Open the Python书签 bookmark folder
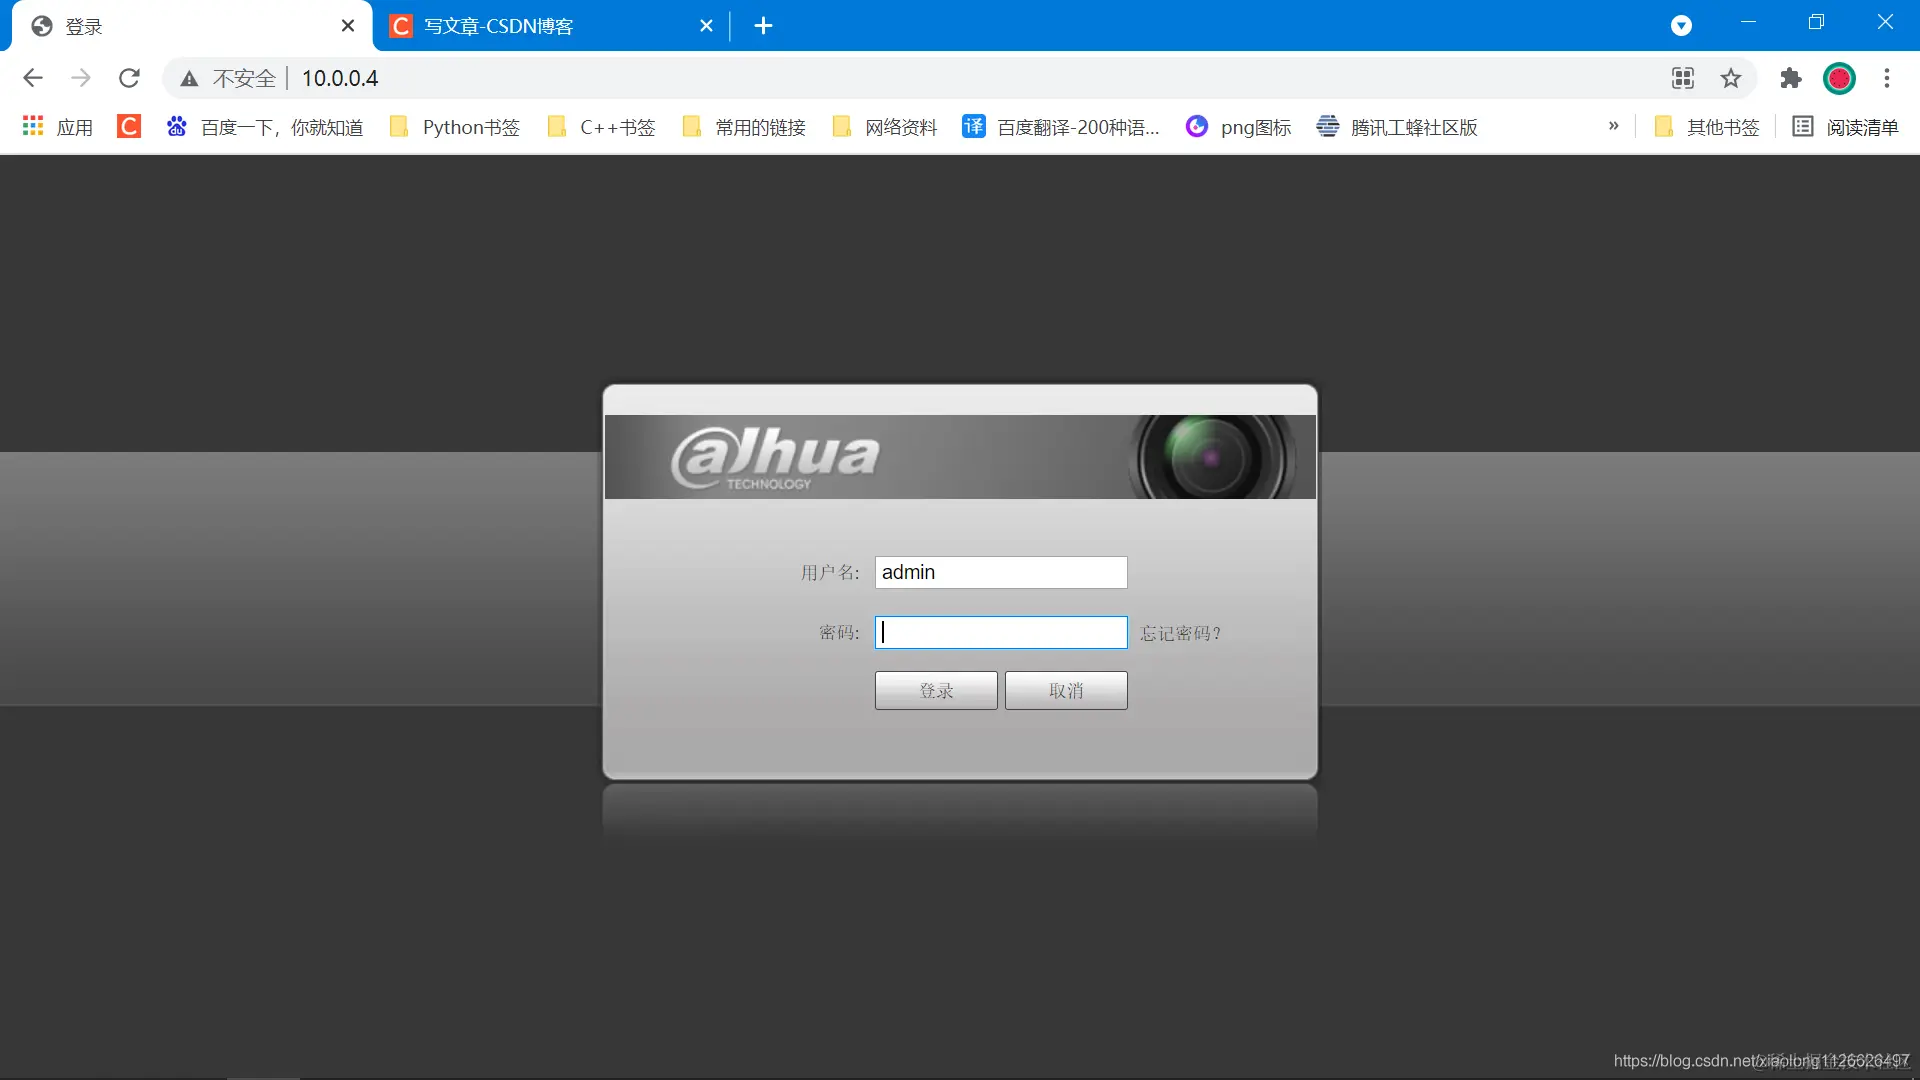Image resolution: width=1920 pixels, height=1080 pixels. click(455, 127)
